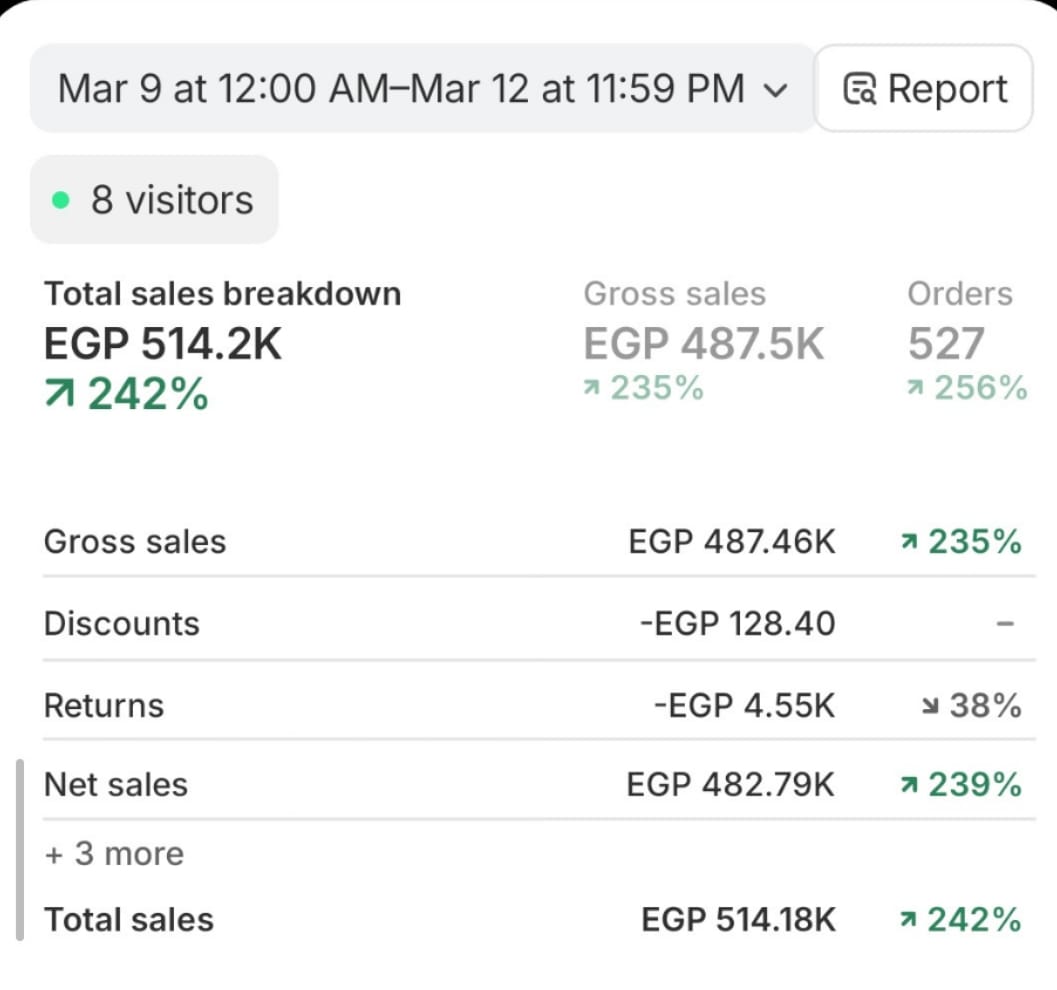Switch to the Gross sales metric tab
This screenshot has width=1057, height=990.
pos(704,340)
